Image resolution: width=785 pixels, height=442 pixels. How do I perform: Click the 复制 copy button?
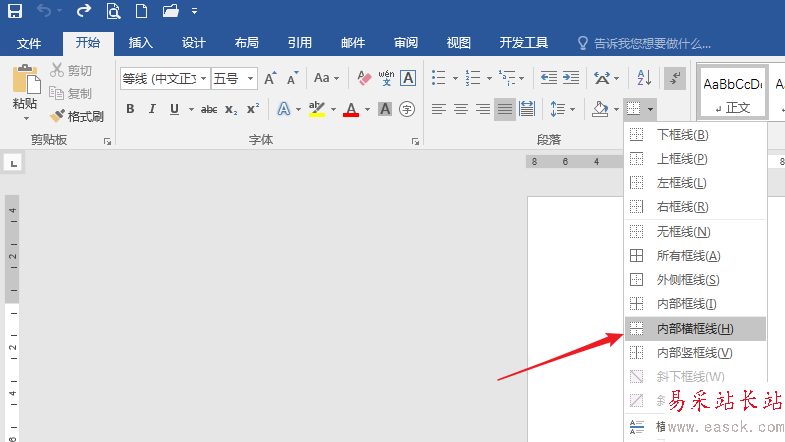point(71,93)
